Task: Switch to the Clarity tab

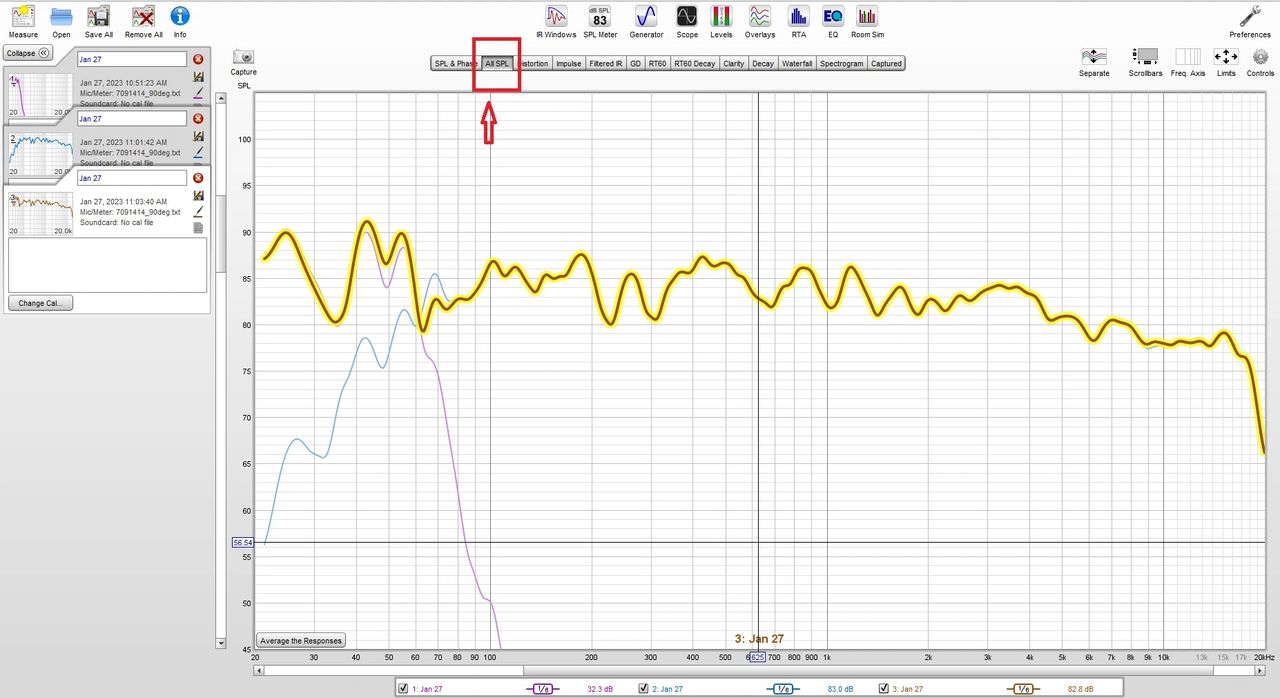Action: [734, 63]
